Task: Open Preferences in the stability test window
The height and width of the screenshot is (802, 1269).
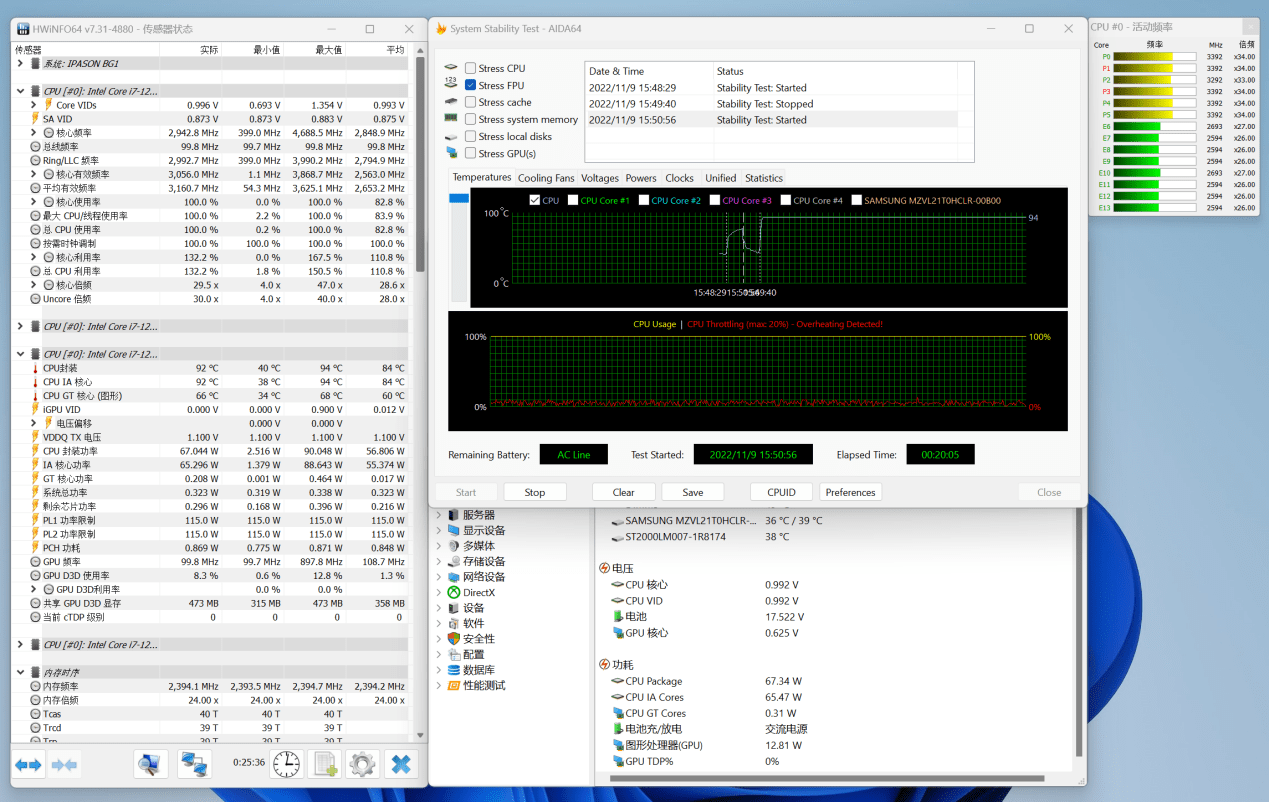Action: (x=850, y=492)
